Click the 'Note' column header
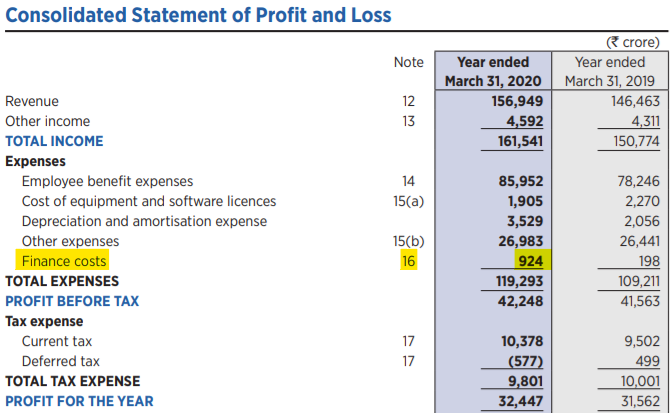This screenshot has width=672, height=413. 408,62
